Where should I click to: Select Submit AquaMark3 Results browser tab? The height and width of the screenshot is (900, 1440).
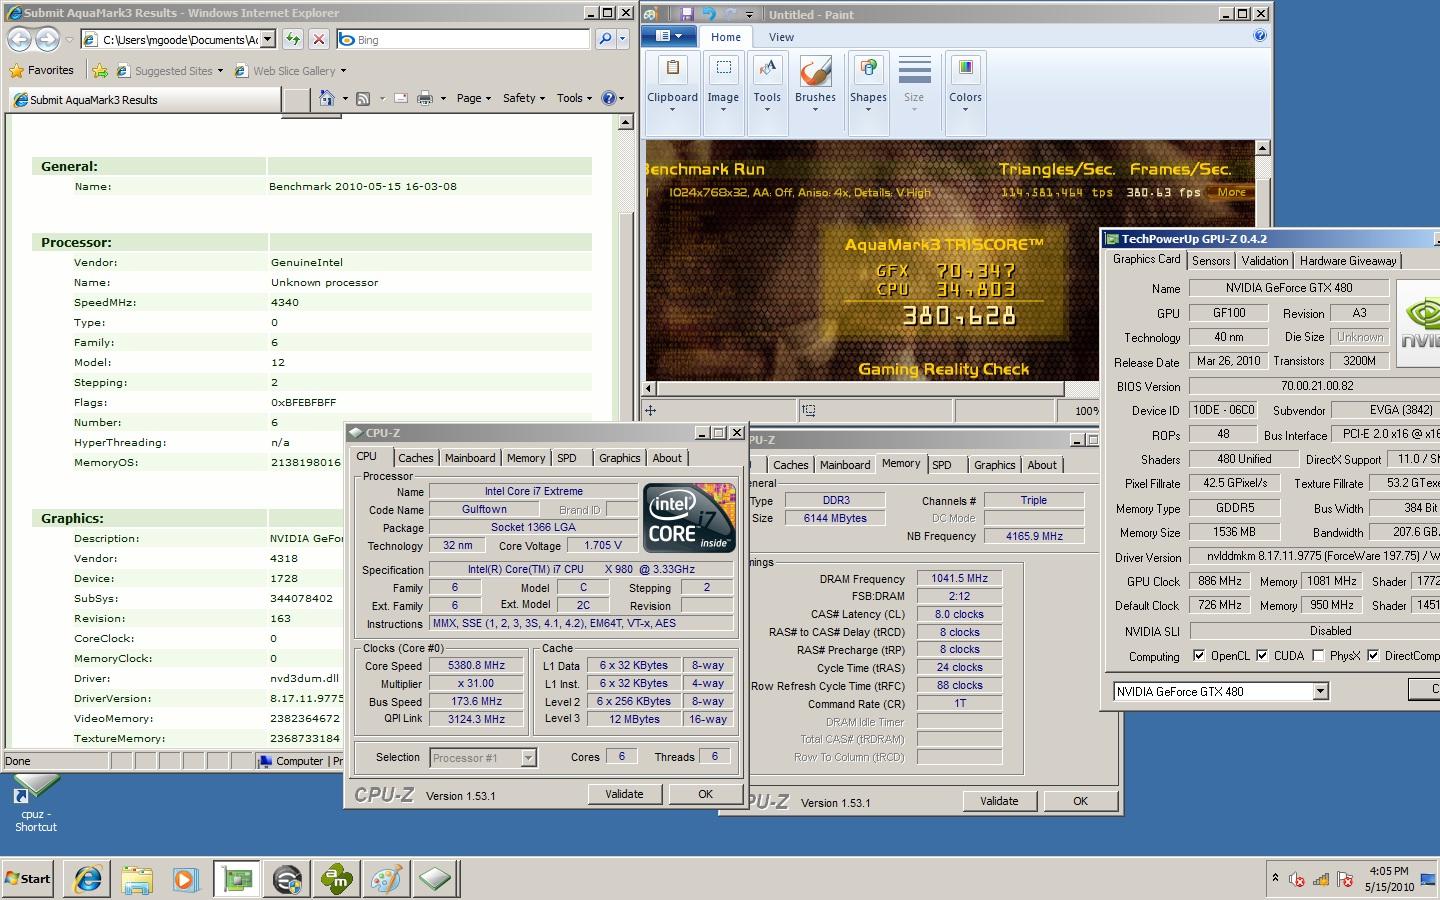tap(144, 99)
